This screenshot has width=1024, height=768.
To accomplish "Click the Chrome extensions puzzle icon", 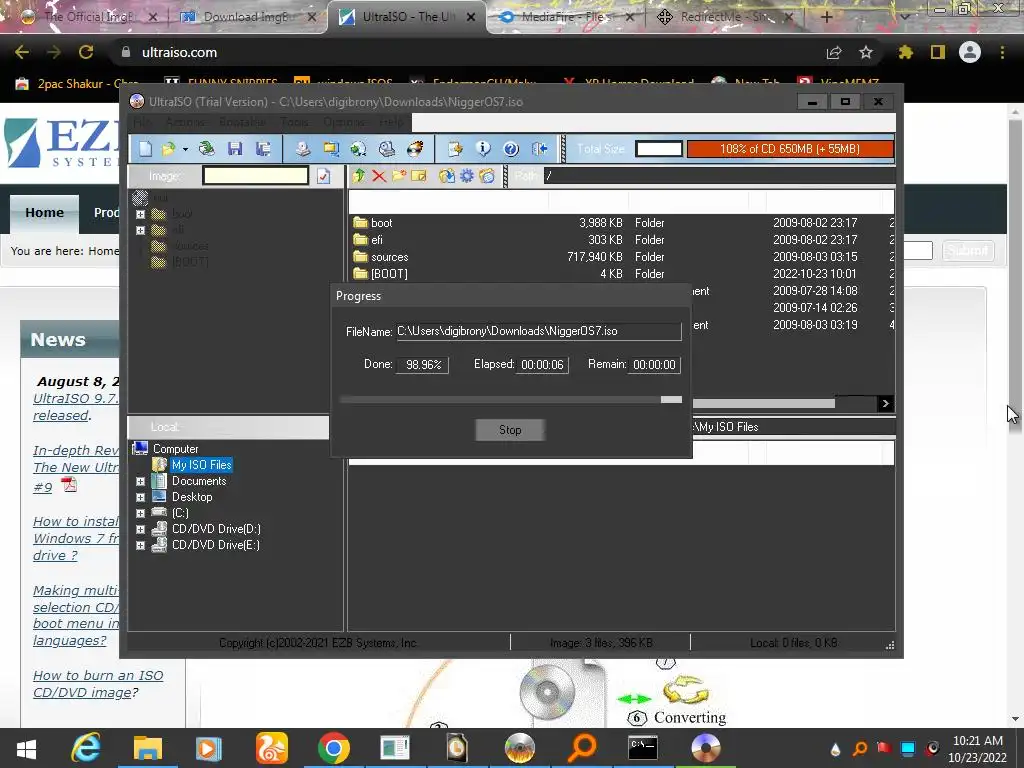I will pyautogui.click(x=906, y=52).
